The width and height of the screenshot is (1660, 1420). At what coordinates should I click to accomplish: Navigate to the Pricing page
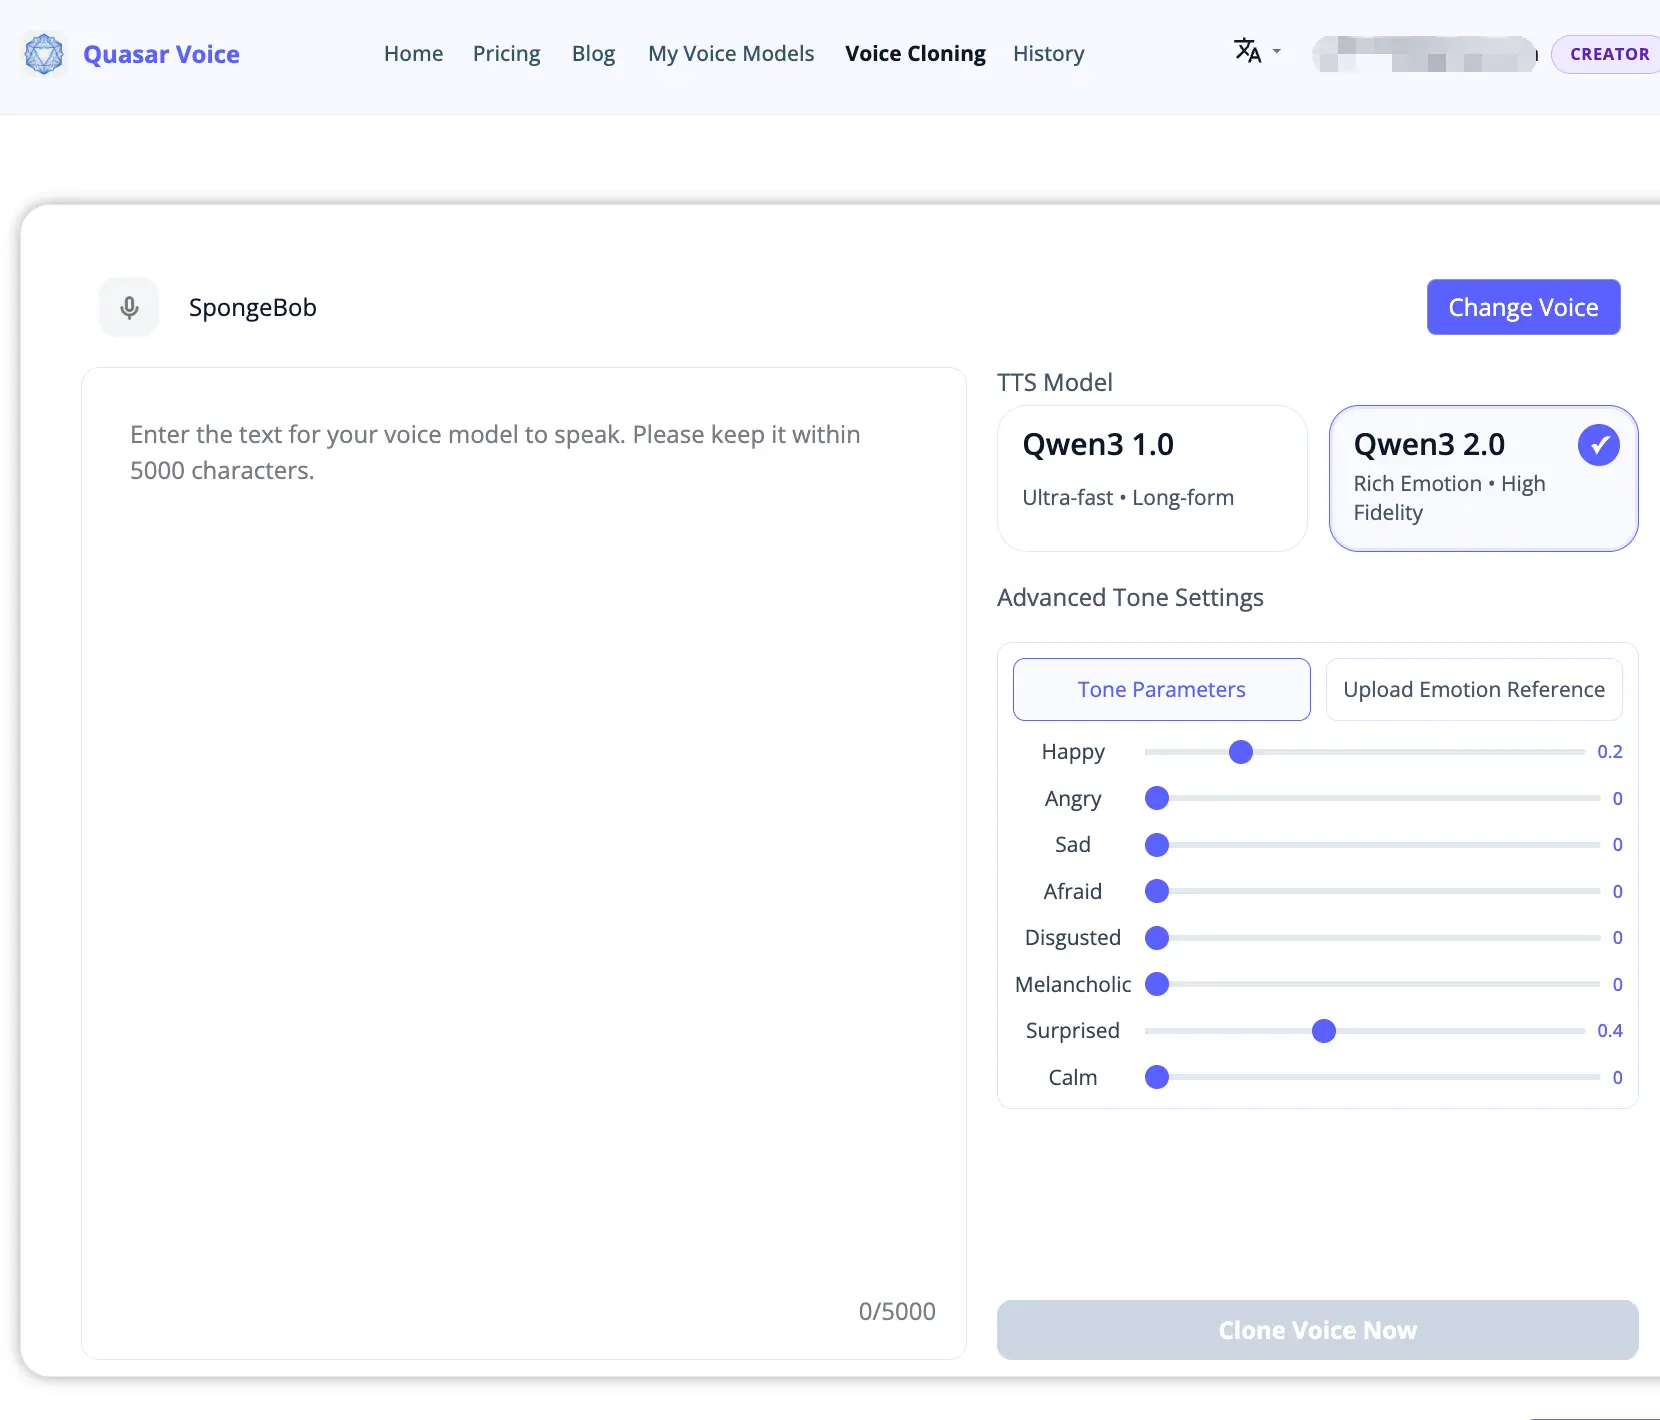coord(507,54)
